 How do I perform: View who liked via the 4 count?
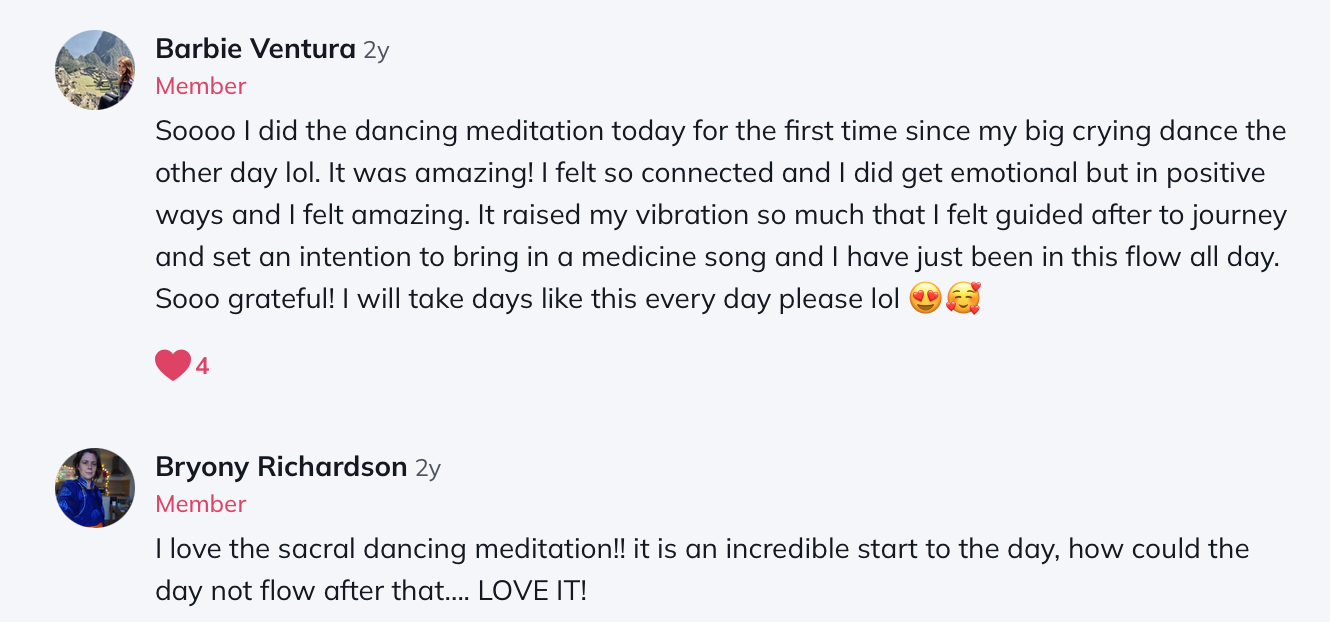pos(202,366)
